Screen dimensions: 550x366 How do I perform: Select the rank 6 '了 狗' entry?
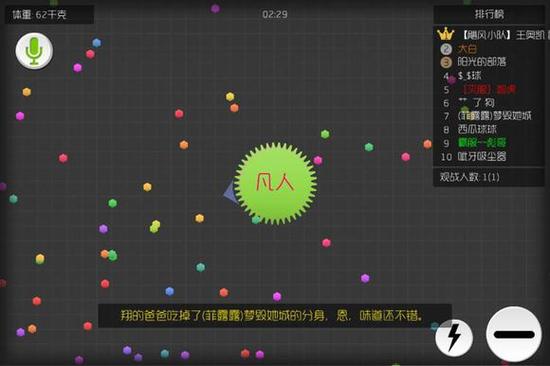[x=477, y=102]
